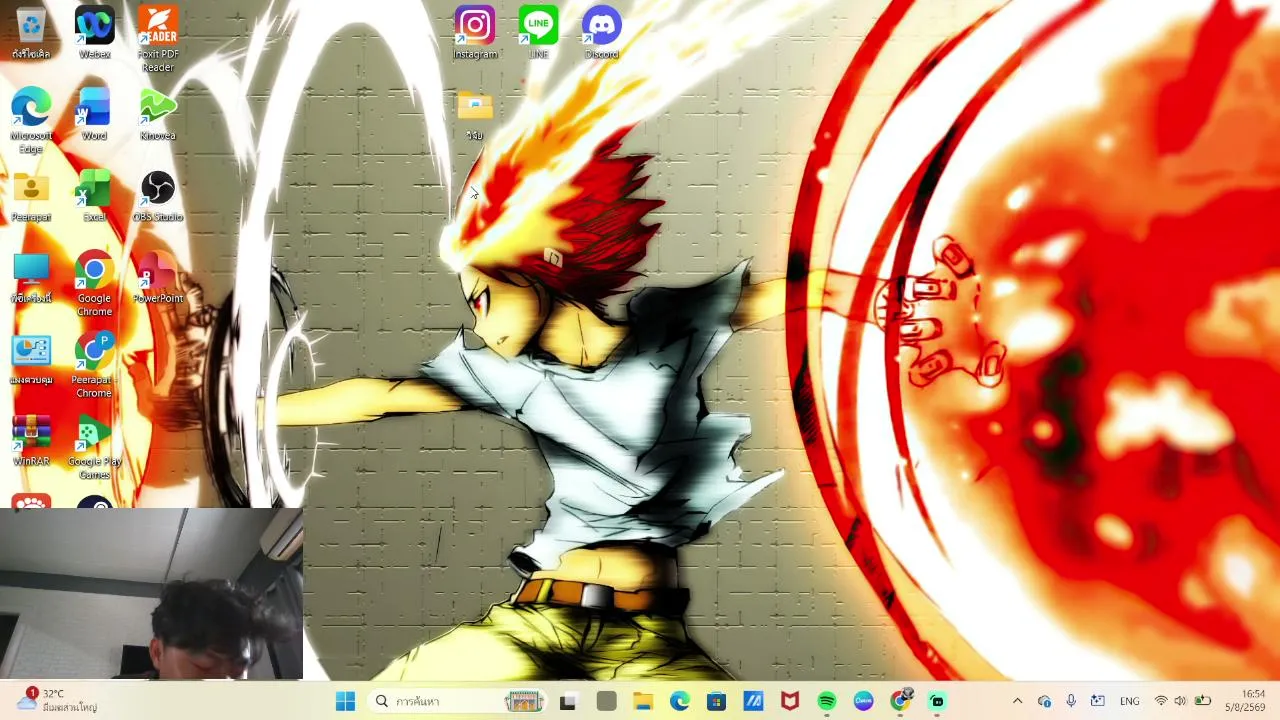
Task: Select the Microsoft Edge desktop shortcut
Action: point(31,121)
